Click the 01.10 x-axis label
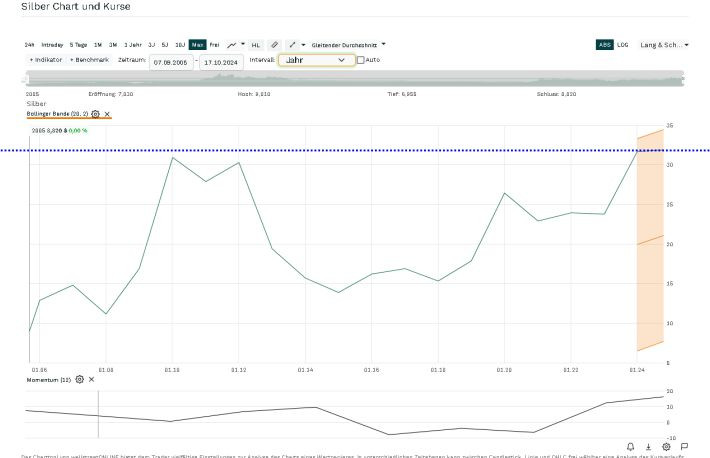This screenshot has height=458, width=710. tap(172, 370)
